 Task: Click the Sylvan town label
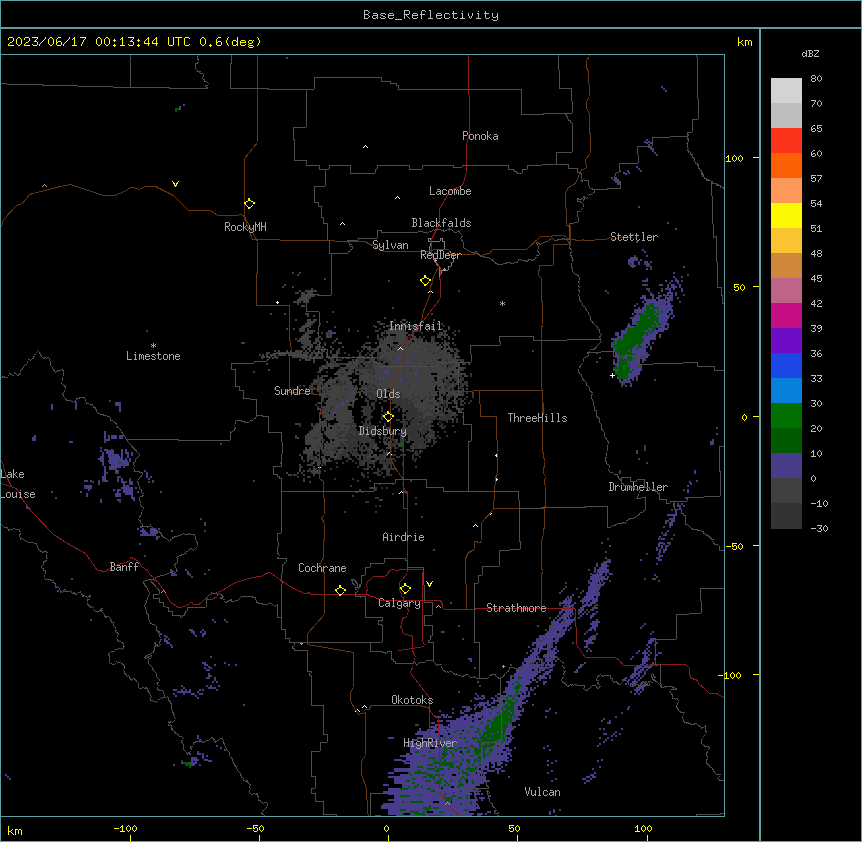coord(390,245)
